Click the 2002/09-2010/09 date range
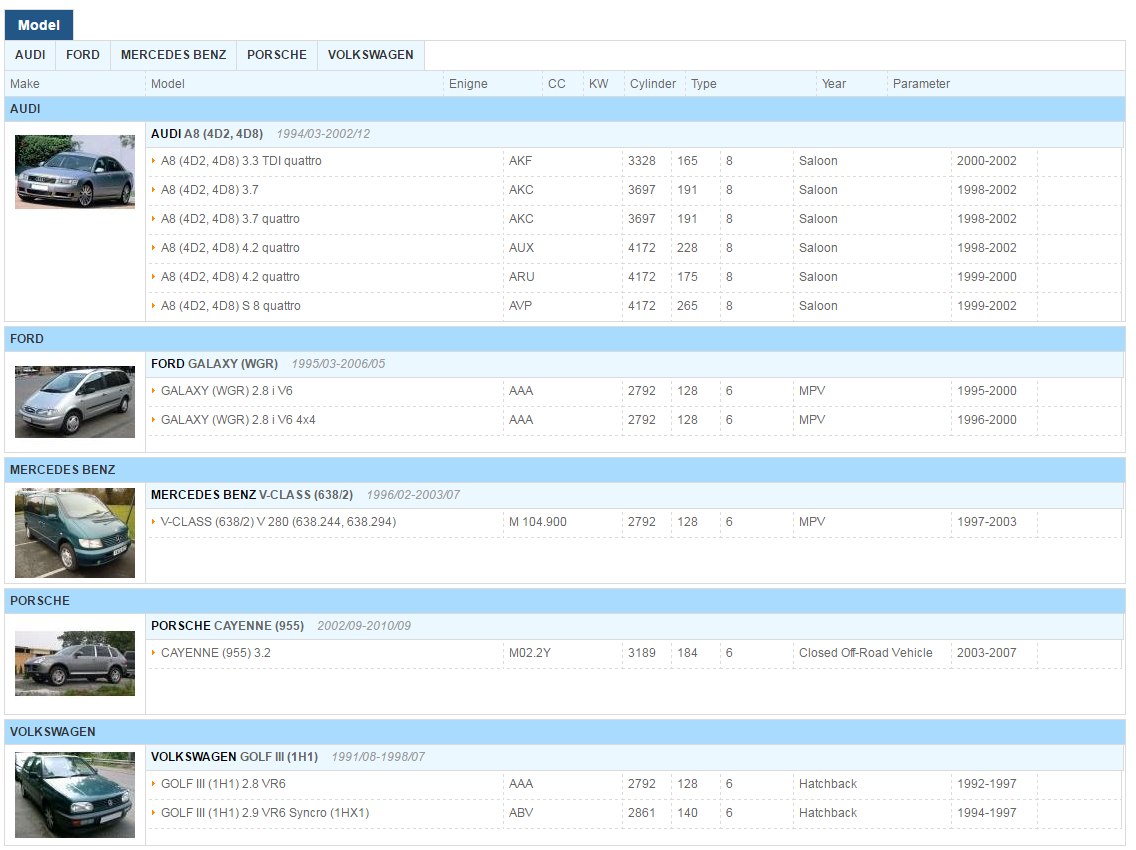The height and width of the screenshot is (850, 1136). 364,626
